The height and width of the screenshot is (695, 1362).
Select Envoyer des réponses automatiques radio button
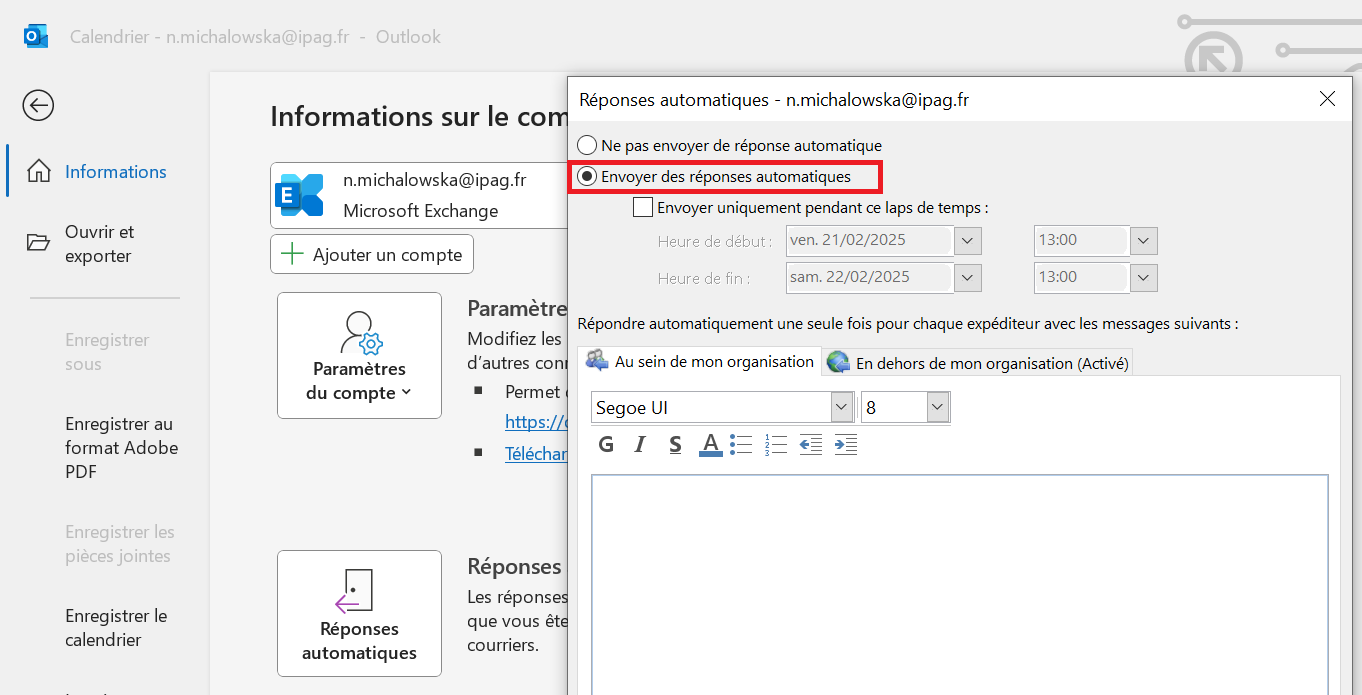(588, 176)
